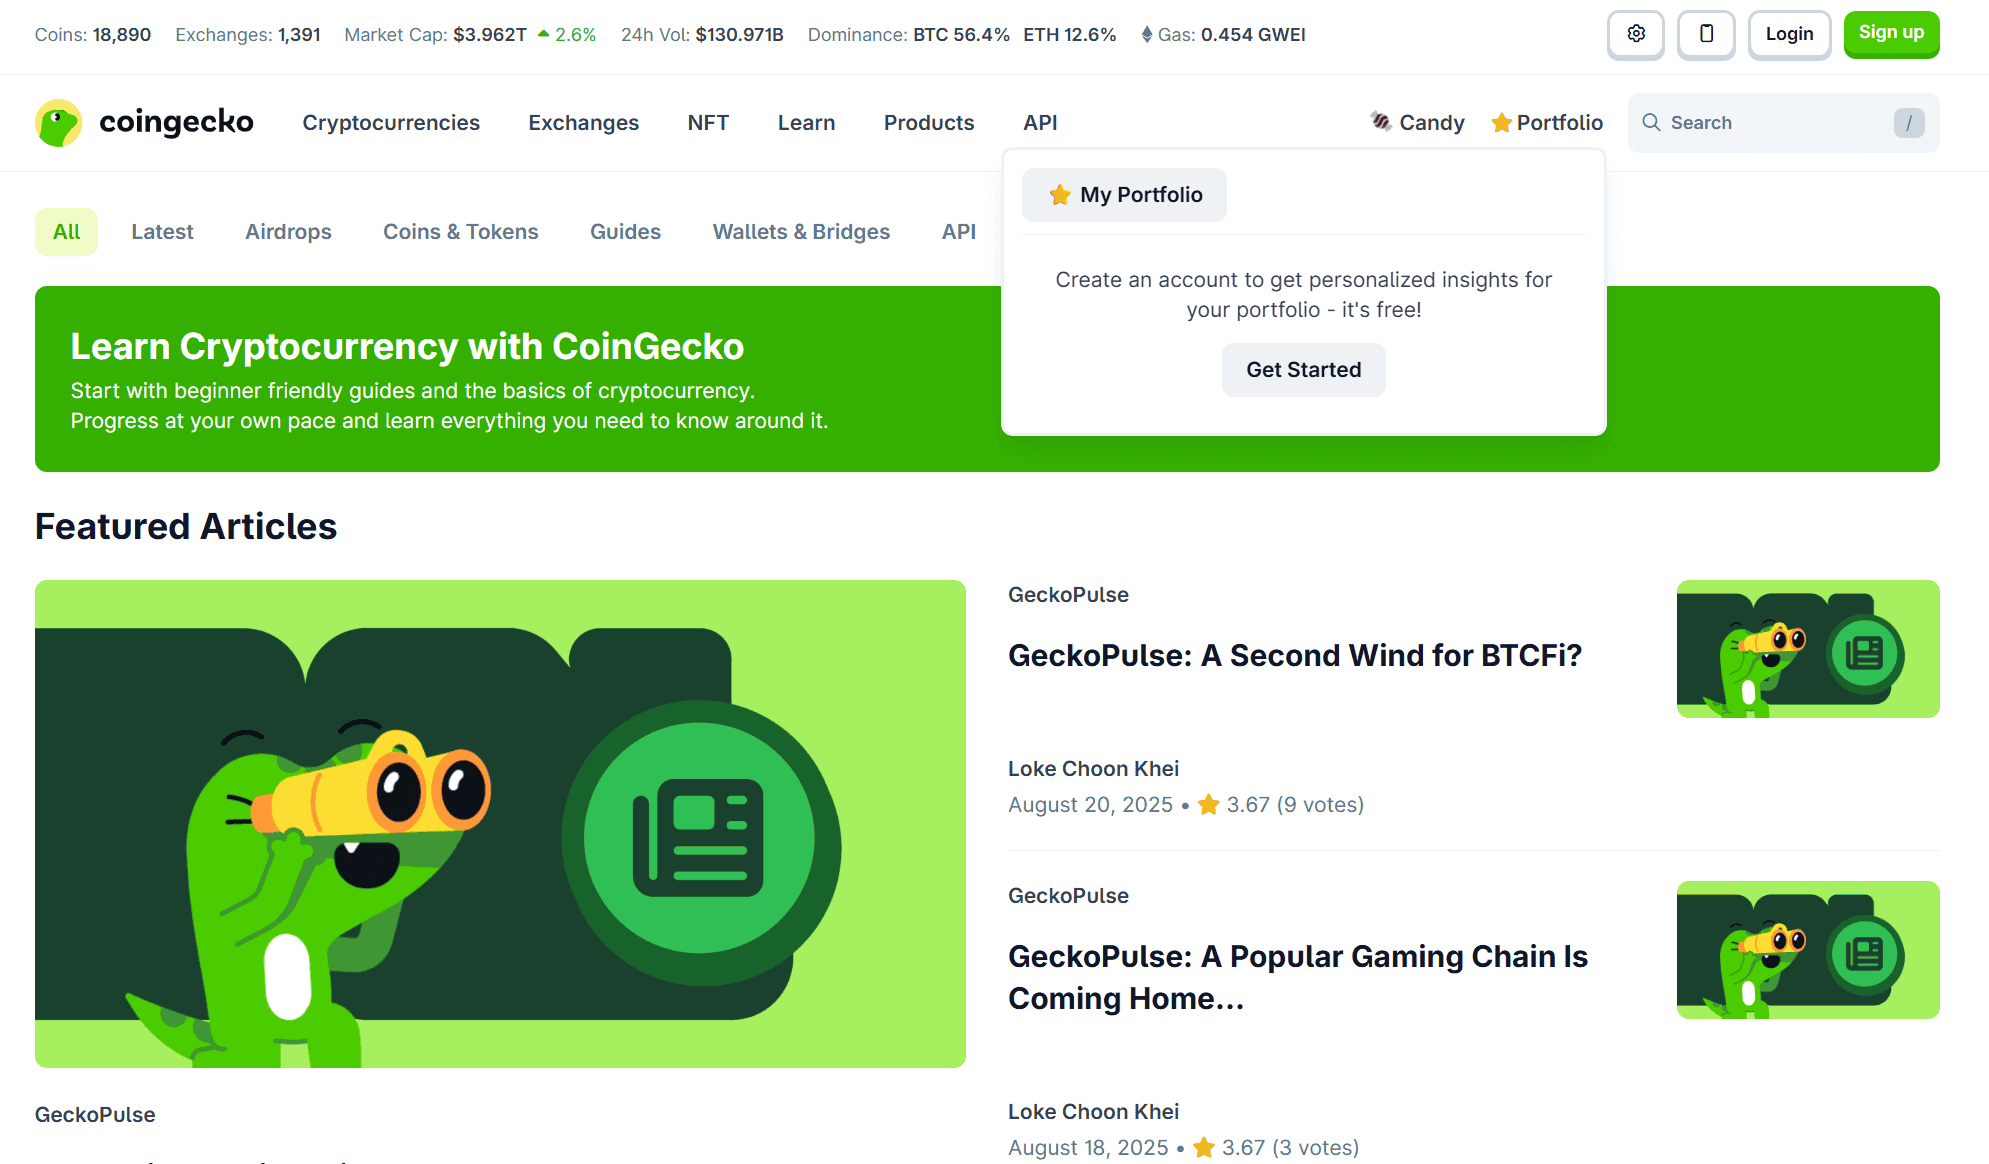
Task: Click the Portfolio star icon
Action: click(x=1501, y=123)
